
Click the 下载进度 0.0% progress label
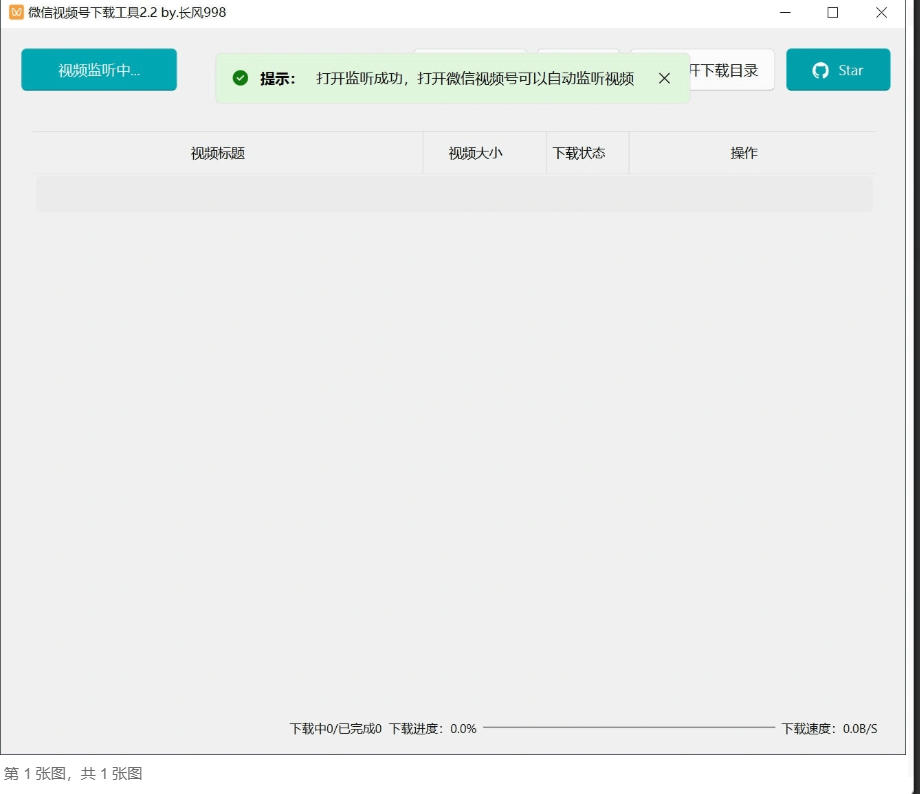point(432,729)
